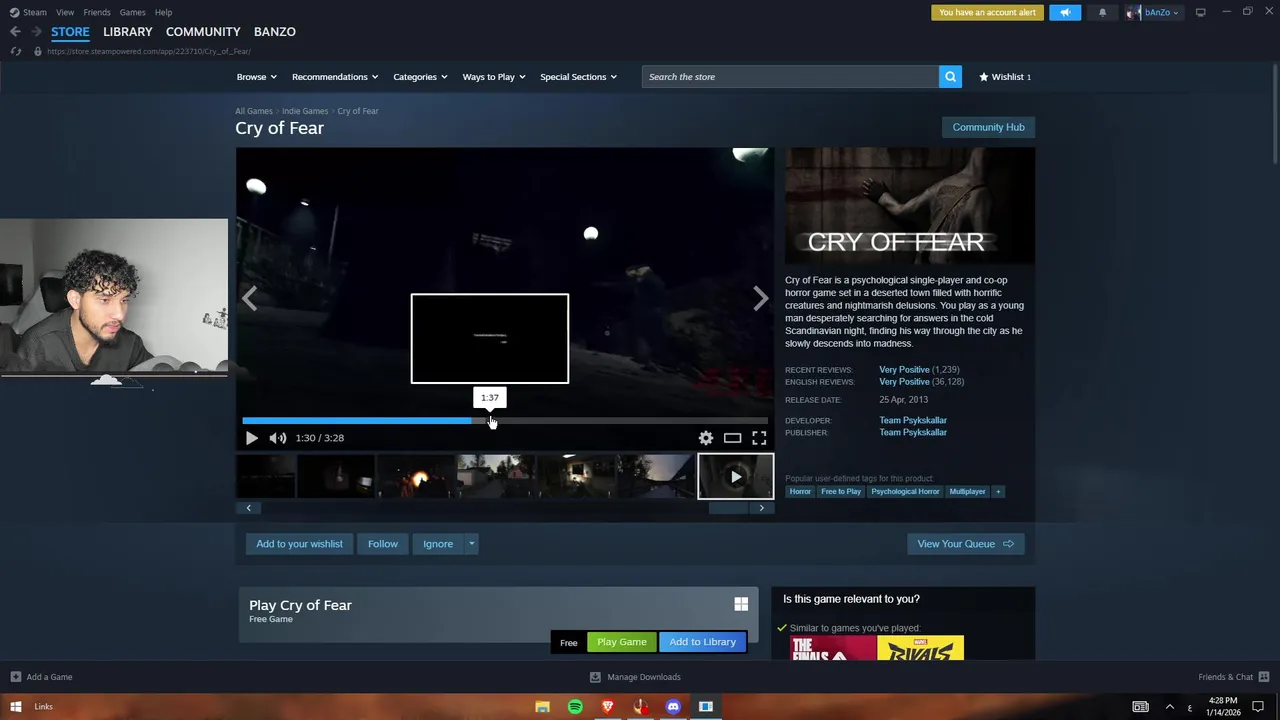1280x720 pixels.
Task: Open the announcements megaphone icon
Action: pyautogui.click(x=1065, y=12)
